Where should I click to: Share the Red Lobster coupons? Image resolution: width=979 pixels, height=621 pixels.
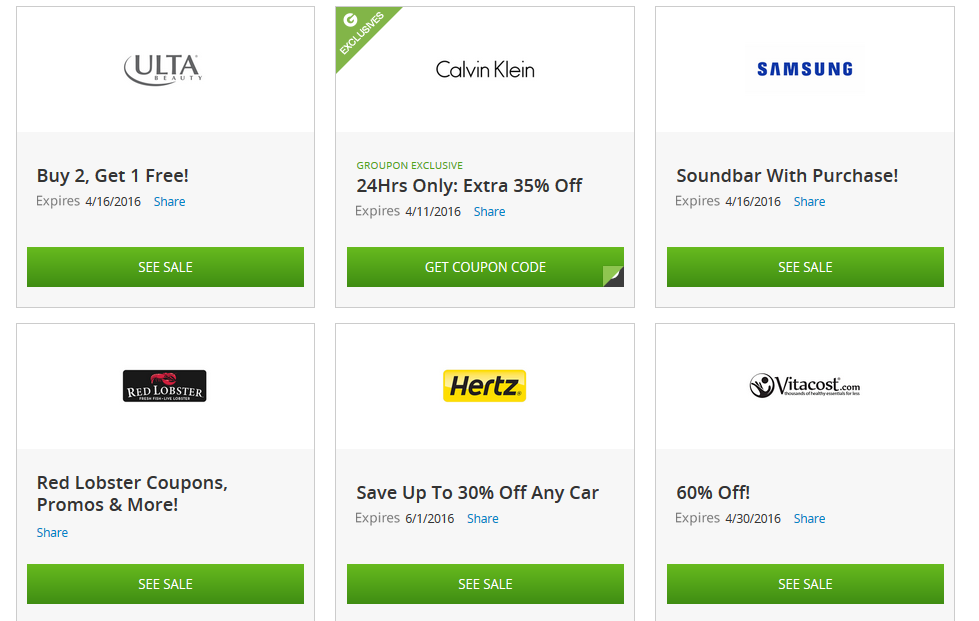pyautogui.click(x=52, y=532)
